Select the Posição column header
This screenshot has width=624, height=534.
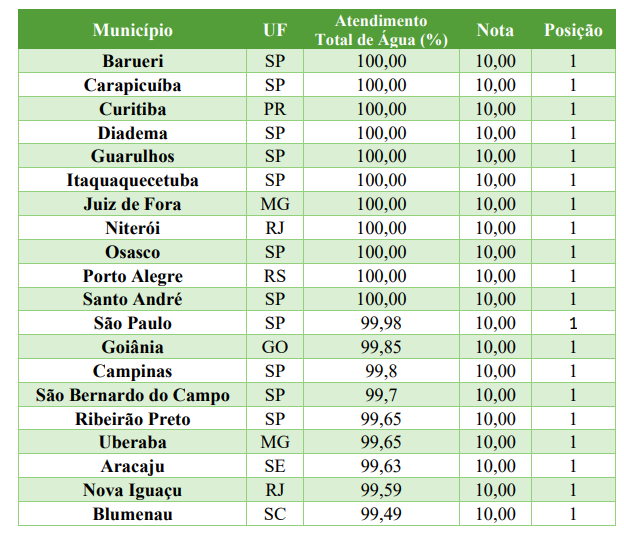[x=573, y=30]
